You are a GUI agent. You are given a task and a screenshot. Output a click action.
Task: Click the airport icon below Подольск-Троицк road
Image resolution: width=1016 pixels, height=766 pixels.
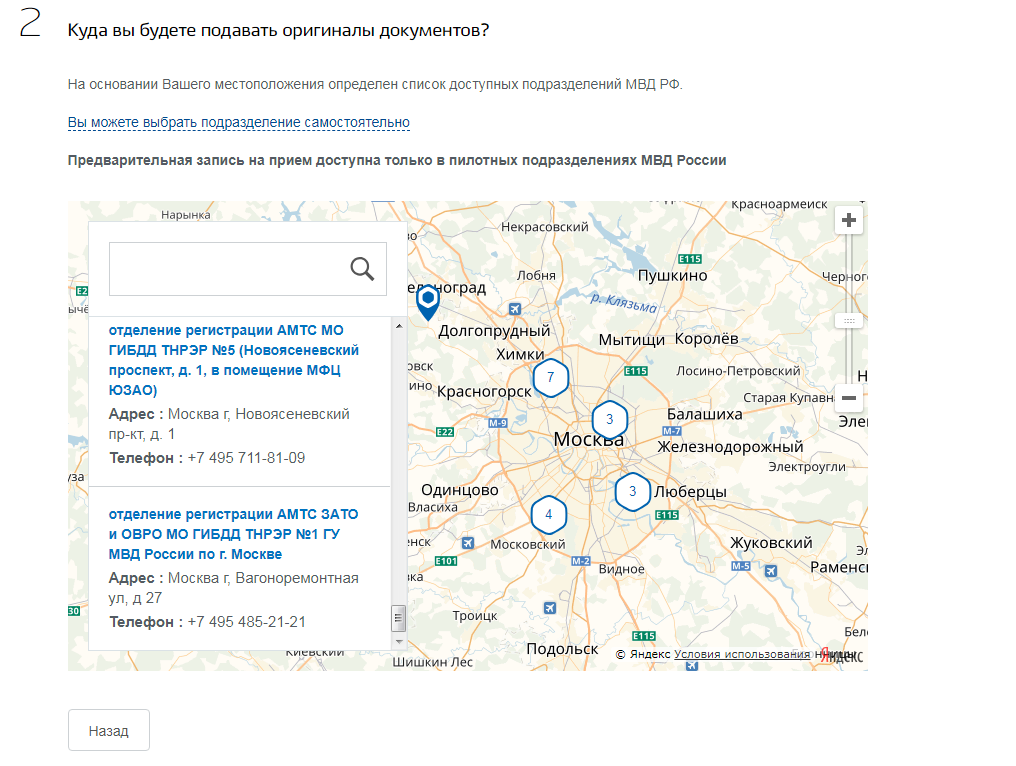pos(549,608)
